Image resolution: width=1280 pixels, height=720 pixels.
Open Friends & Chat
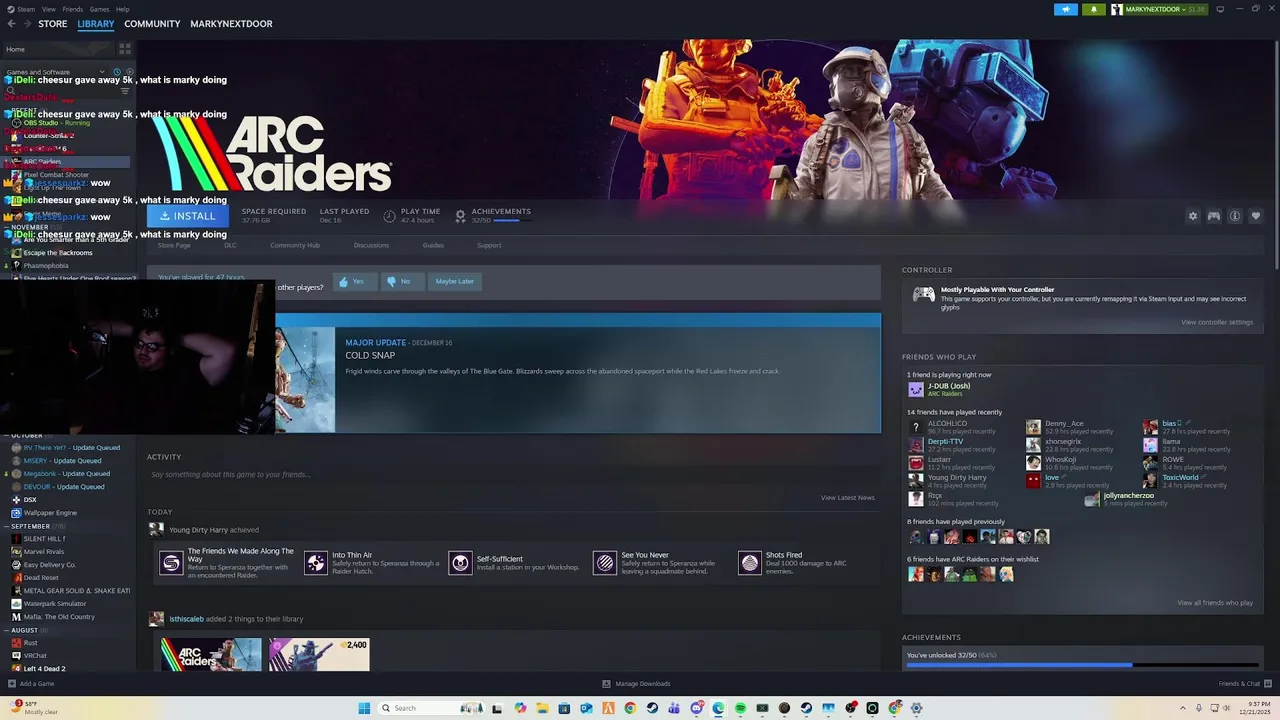click(x=1244, y=684)
